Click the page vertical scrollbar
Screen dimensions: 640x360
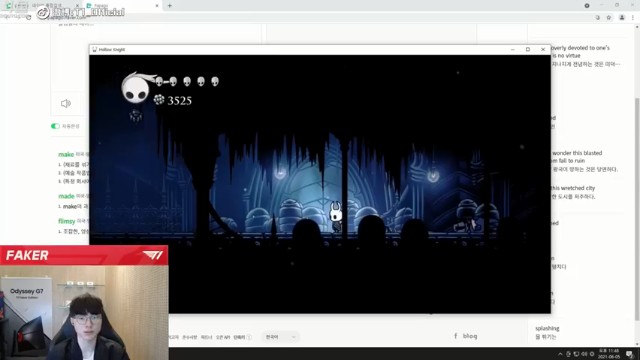click(x=637, y=208)
